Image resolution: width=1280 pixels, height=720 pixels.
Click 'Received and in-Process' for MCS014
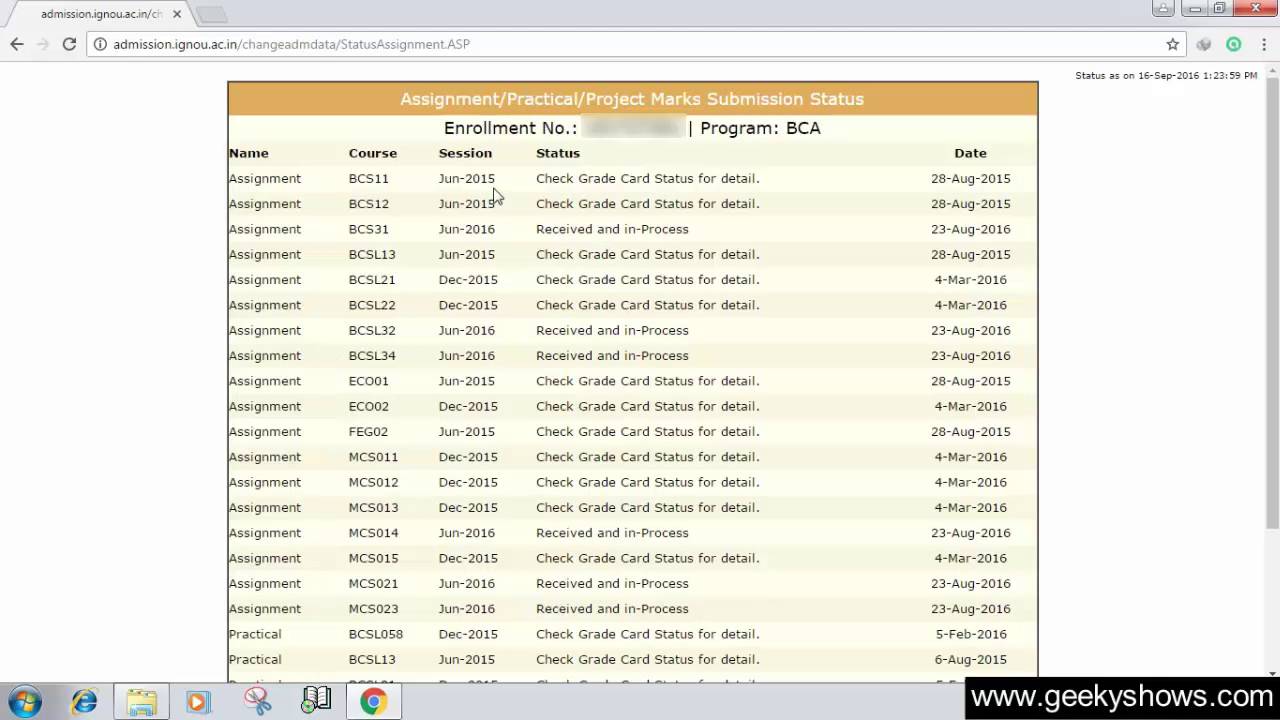pos(612,533)
